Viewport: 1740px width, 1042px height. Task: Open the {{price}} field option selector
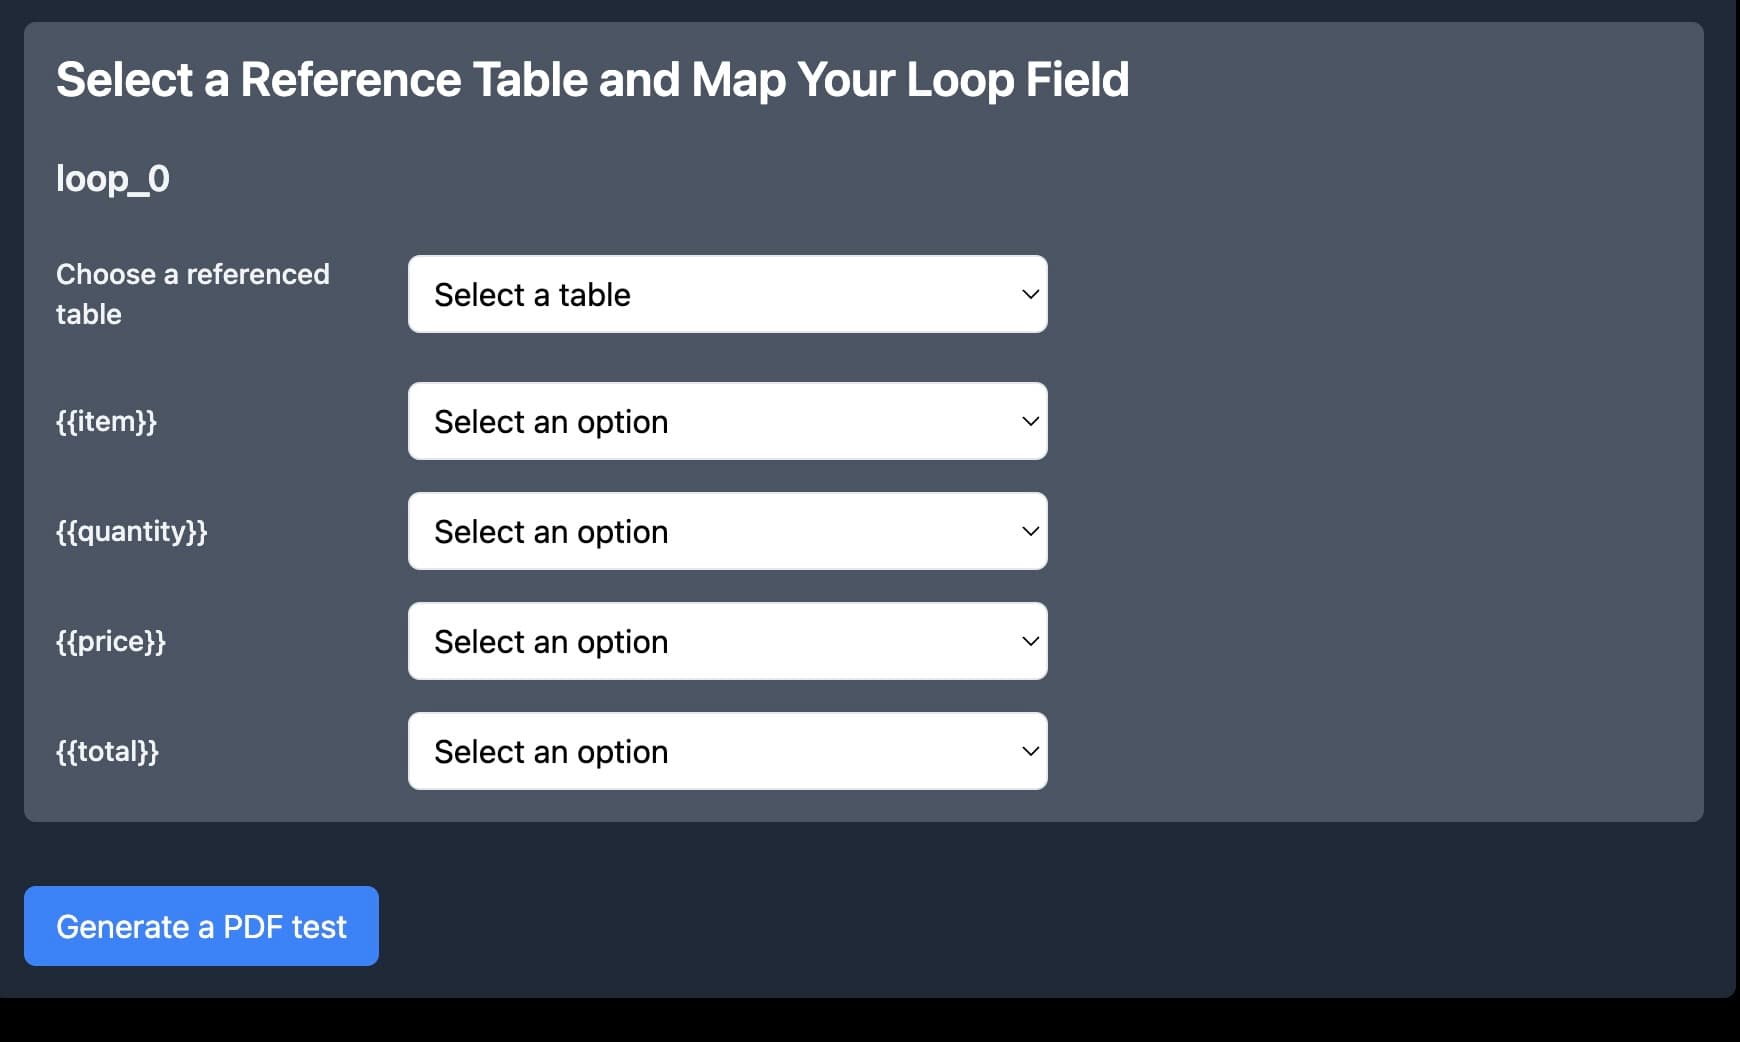tap(727, 641)
